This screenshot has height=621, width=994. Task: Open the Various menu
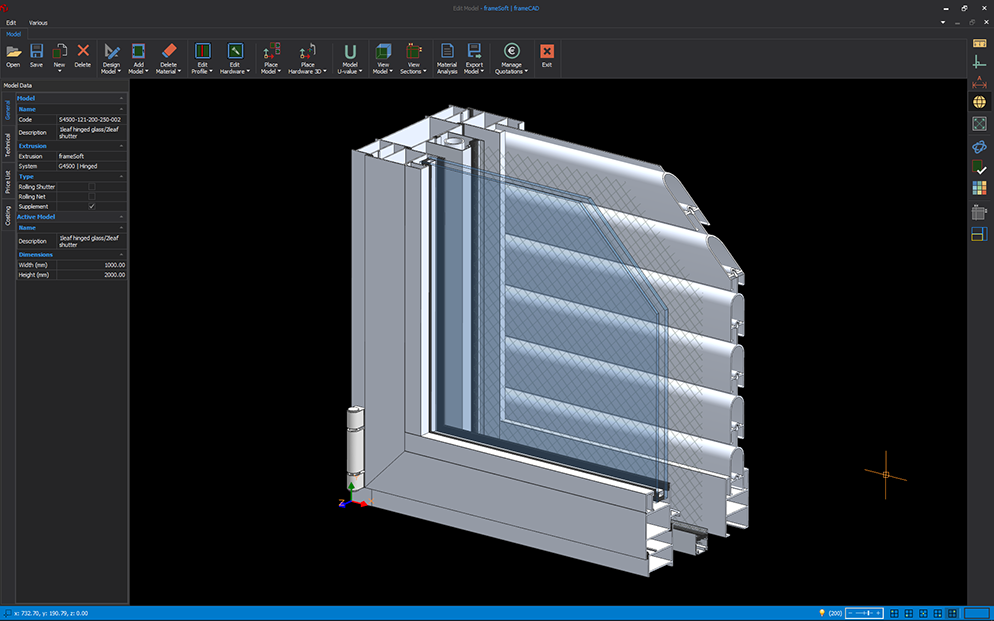point(38,22)
